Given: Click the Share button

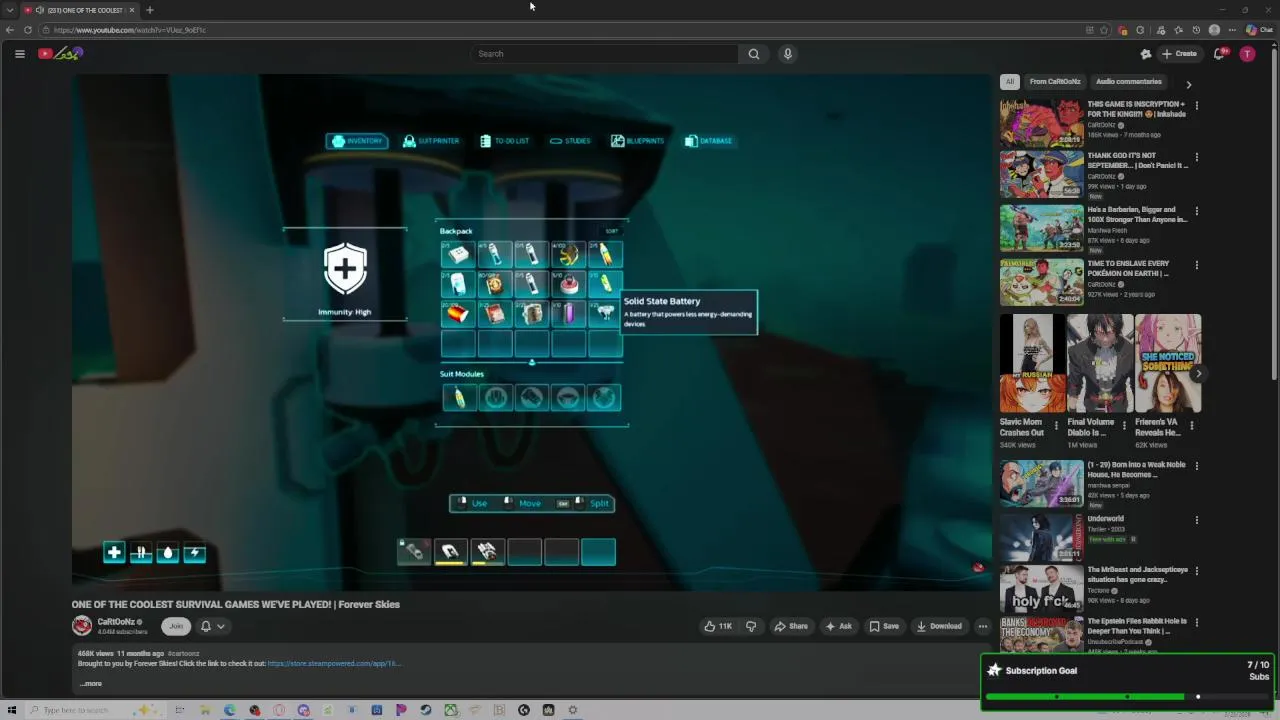Looking at the screenshot, I should [791, 626].
